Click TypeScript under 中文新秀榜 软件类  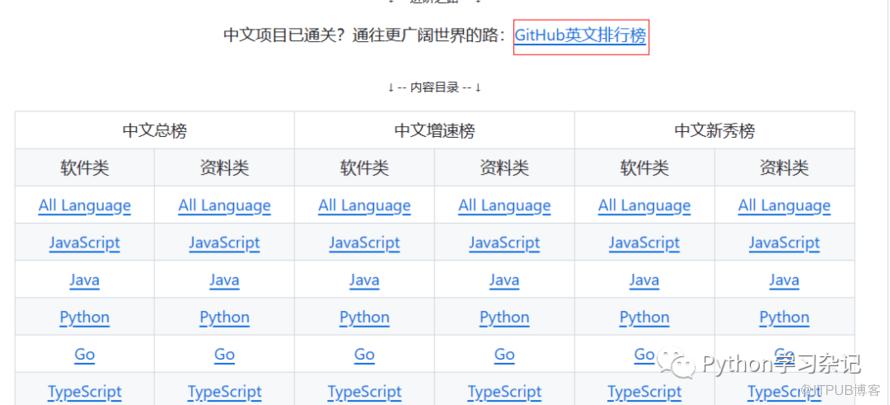(x=644, y=392)
